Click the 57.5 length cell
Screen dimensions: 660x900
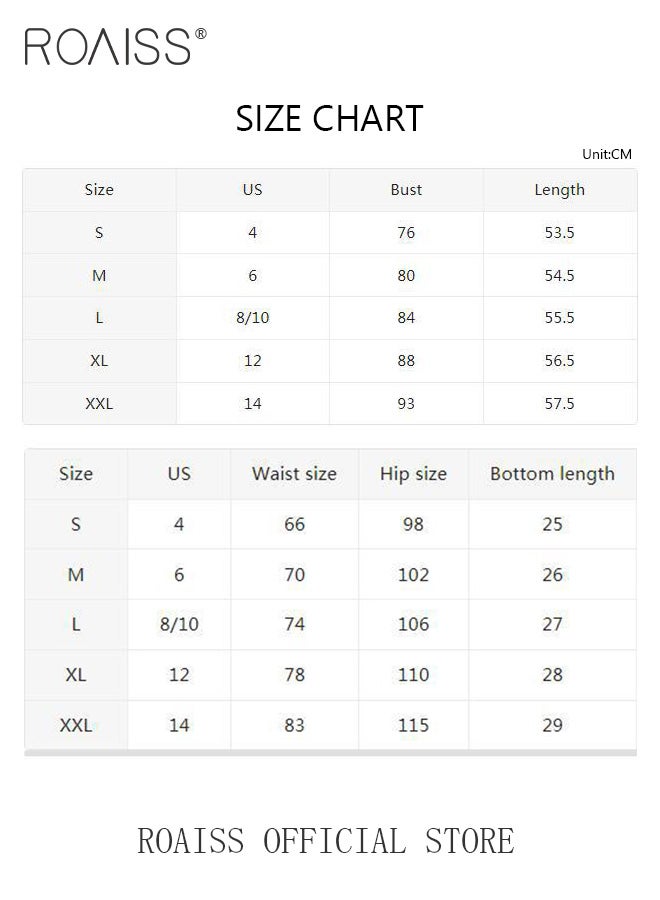coord(559,404)
